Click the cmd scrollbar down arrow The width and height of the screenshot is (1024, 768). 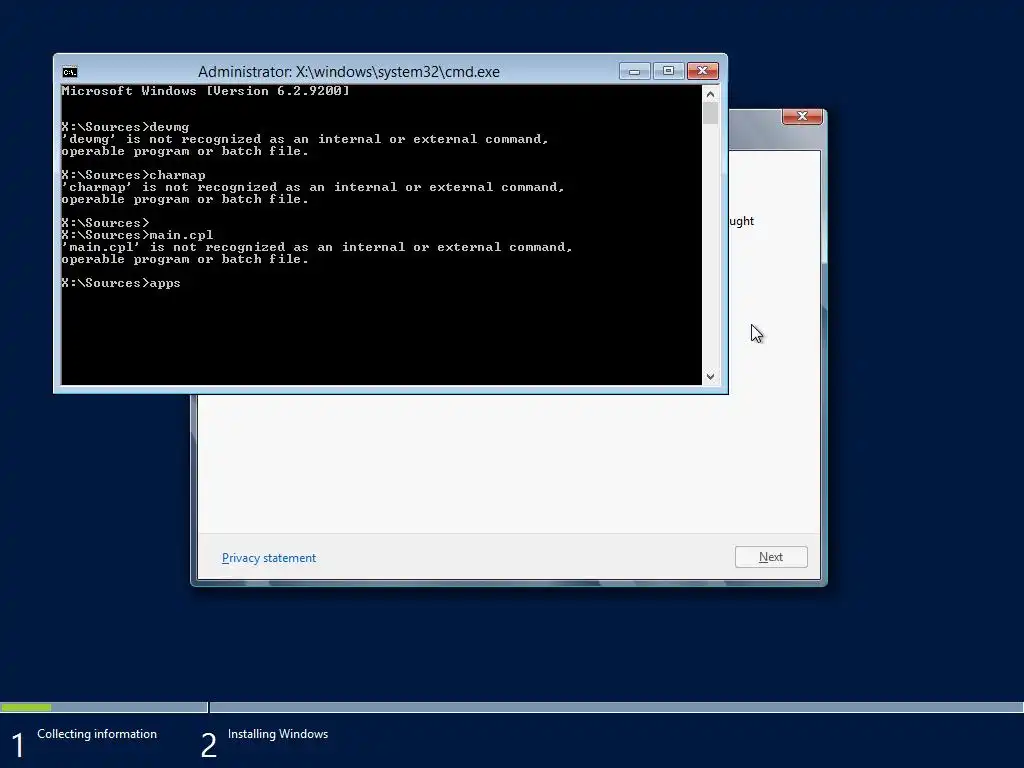(x=711, y=377)
